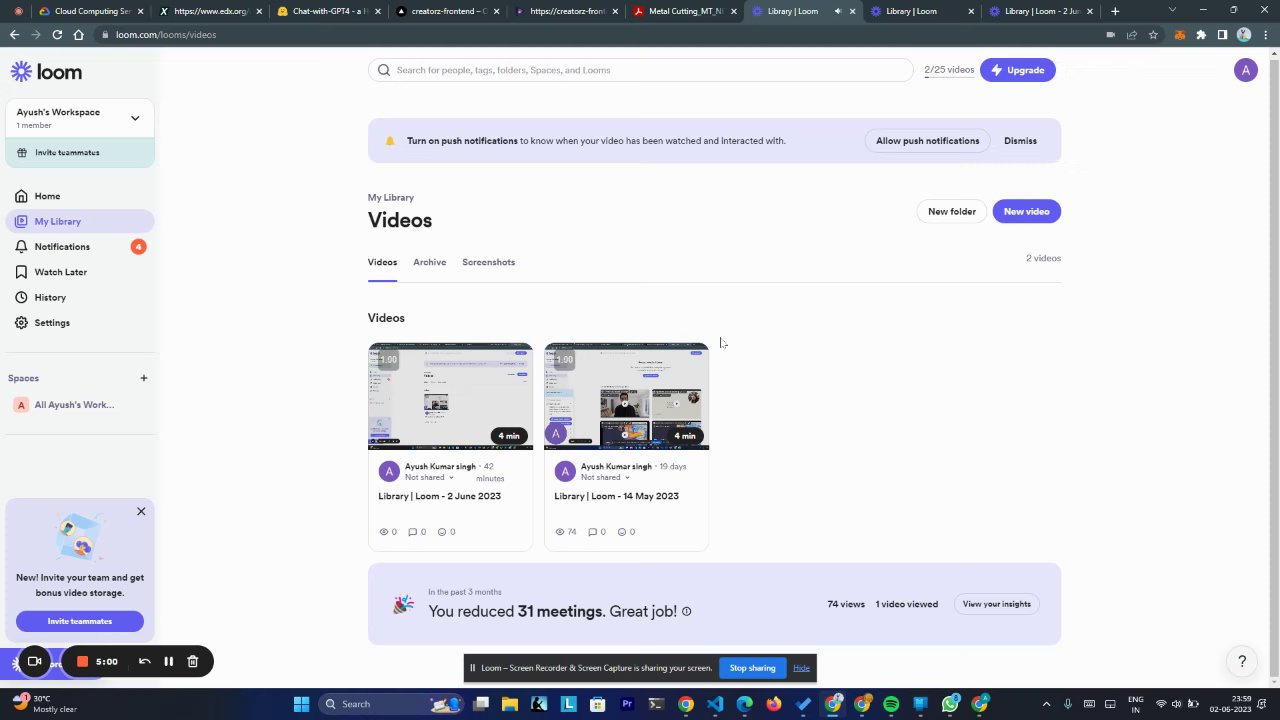Viewport: 1280px width, 720px height.
Task: Click the title Library | Loom - 14 May 2023
Action: 616,496
